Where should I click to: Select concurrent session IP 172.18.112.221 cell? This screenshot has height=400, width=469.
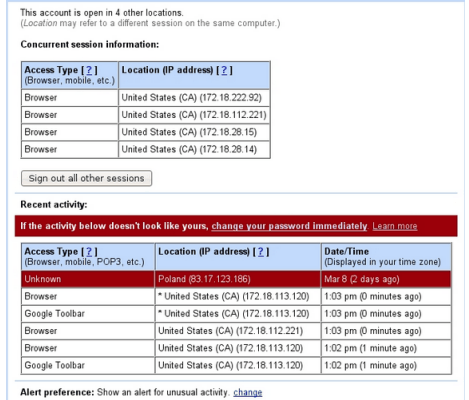[x=194, y=115]
